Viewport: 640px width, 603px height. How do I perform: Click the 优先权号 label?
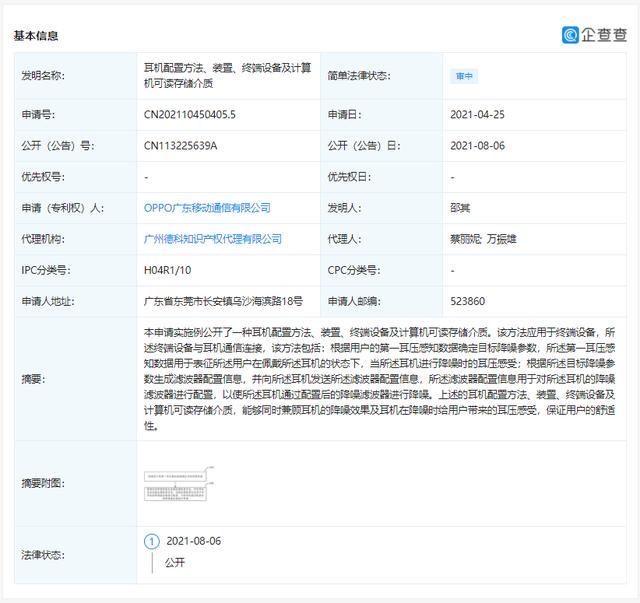pos(43,177)
